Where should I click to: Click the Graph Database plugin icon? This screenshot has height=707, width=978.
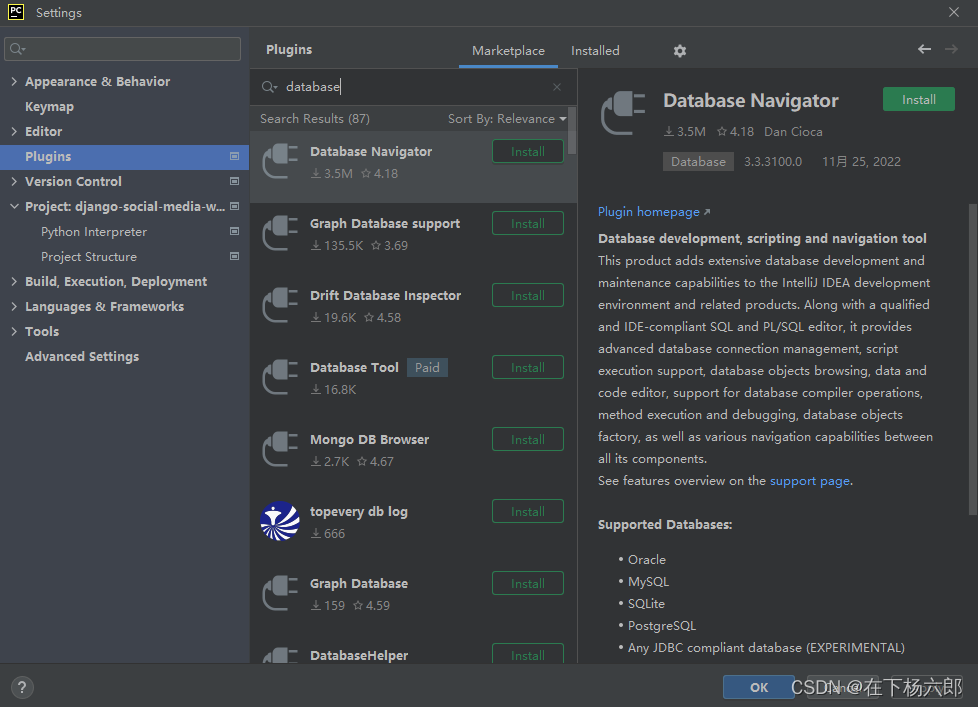click(x=280, y=594)
